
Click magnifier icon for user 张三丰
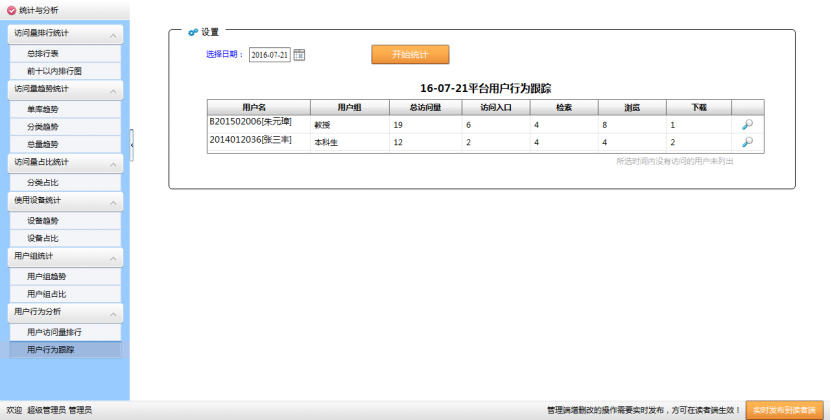(746, 142)
